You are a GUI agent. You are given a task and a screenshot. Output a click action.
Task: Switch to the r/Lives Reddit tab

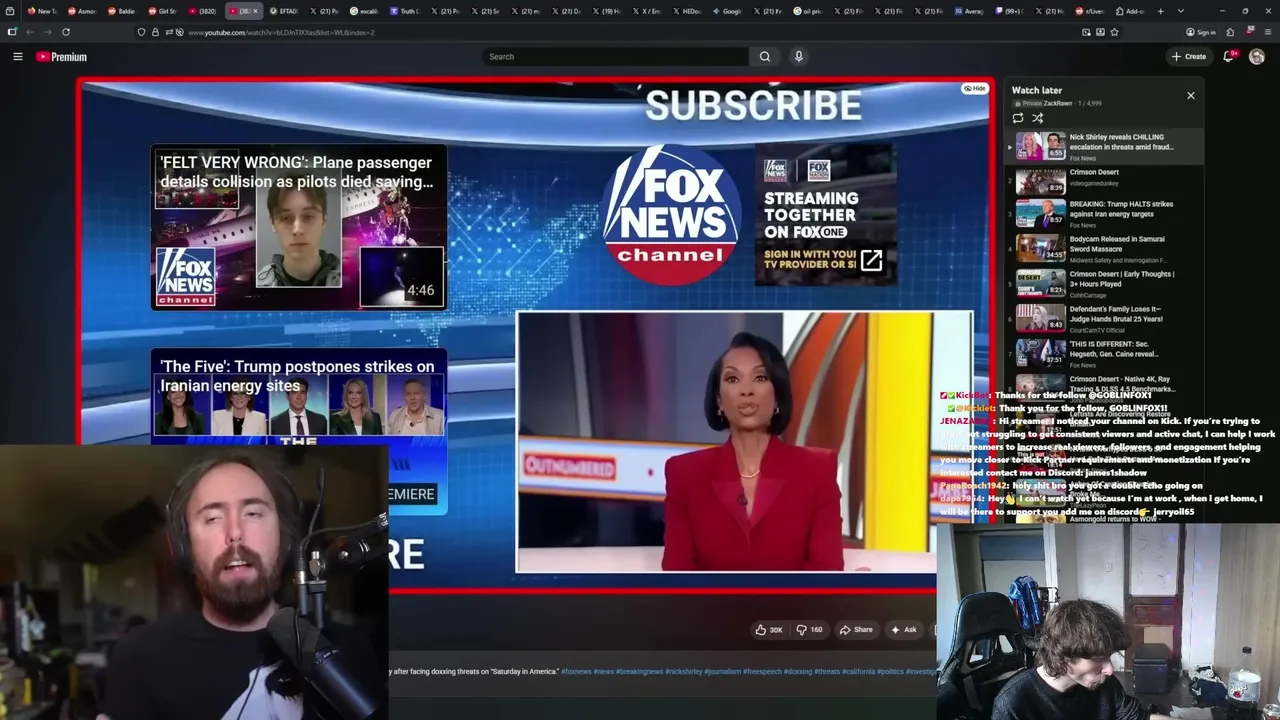pyautogui.click(x=1091, y=11)
